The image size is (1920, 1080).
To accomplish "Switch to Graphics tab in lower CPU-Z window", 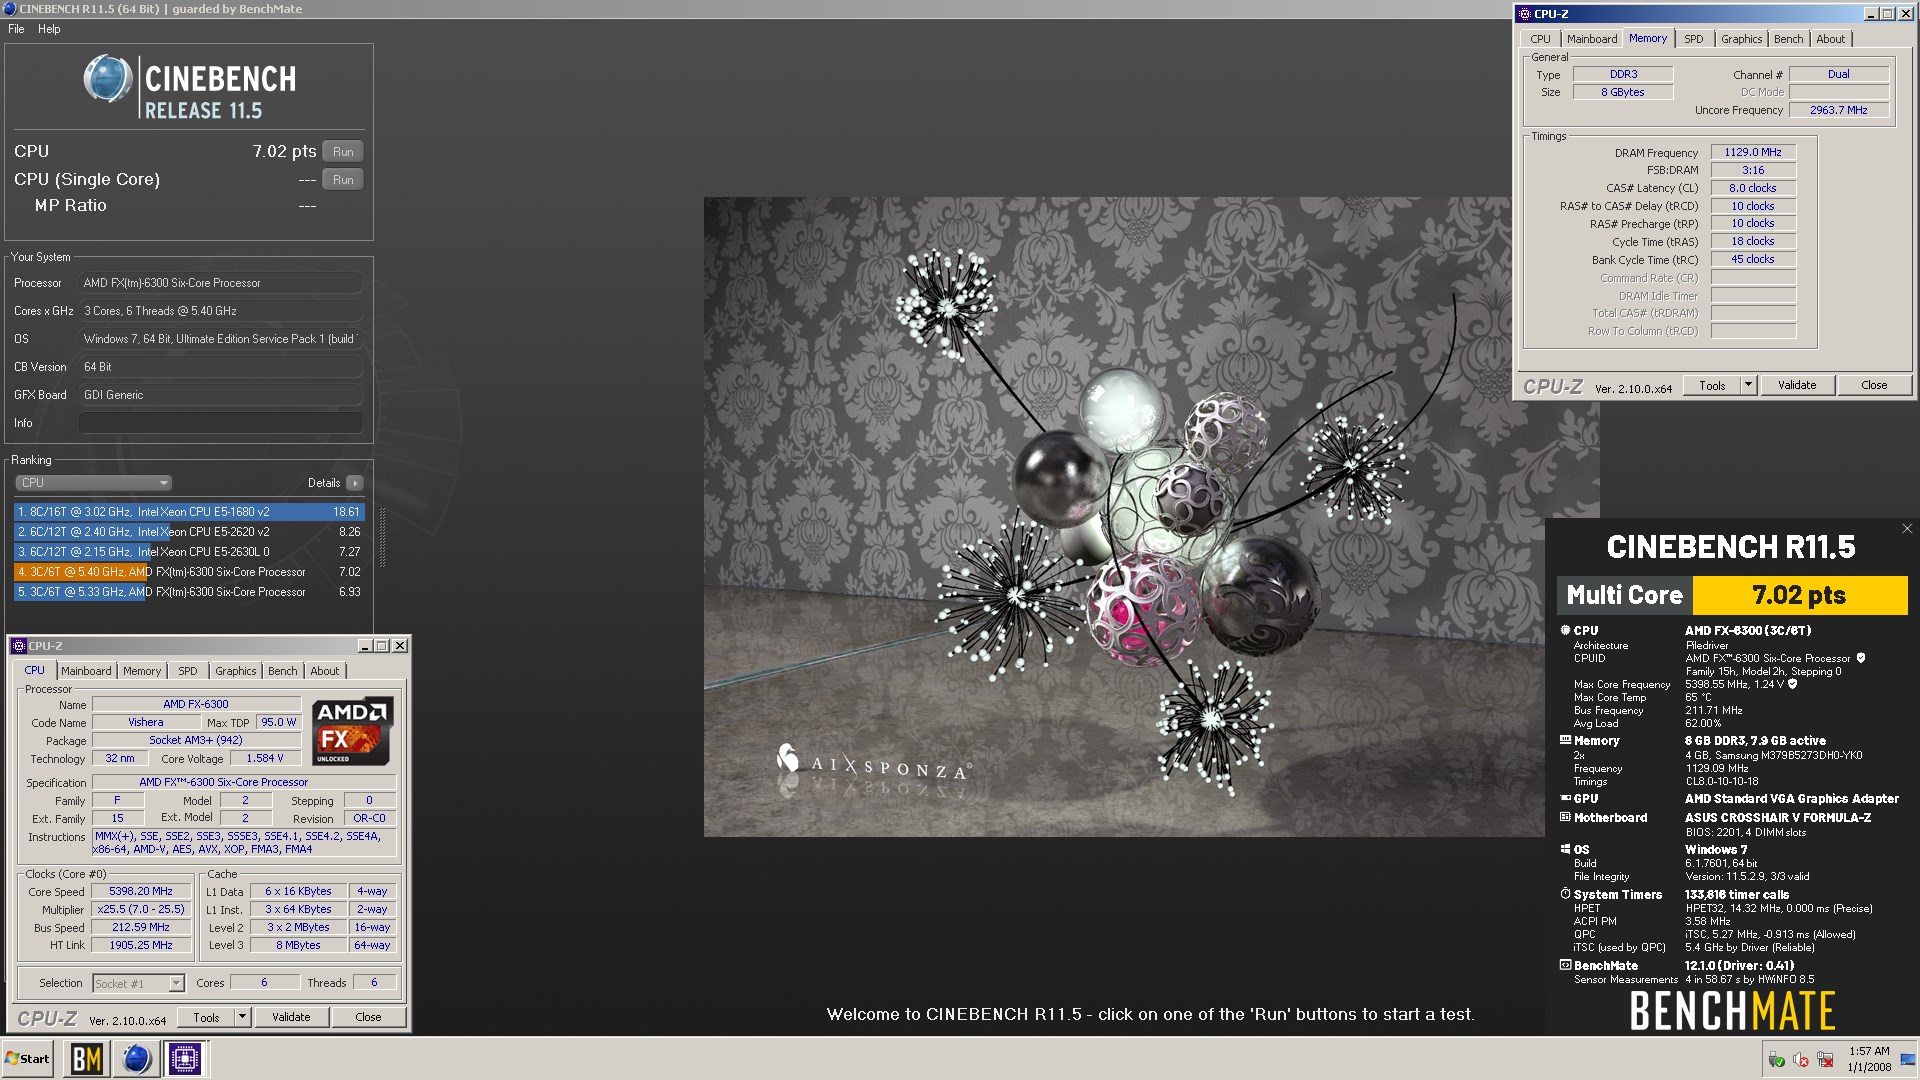I will (x=236, y=671).
